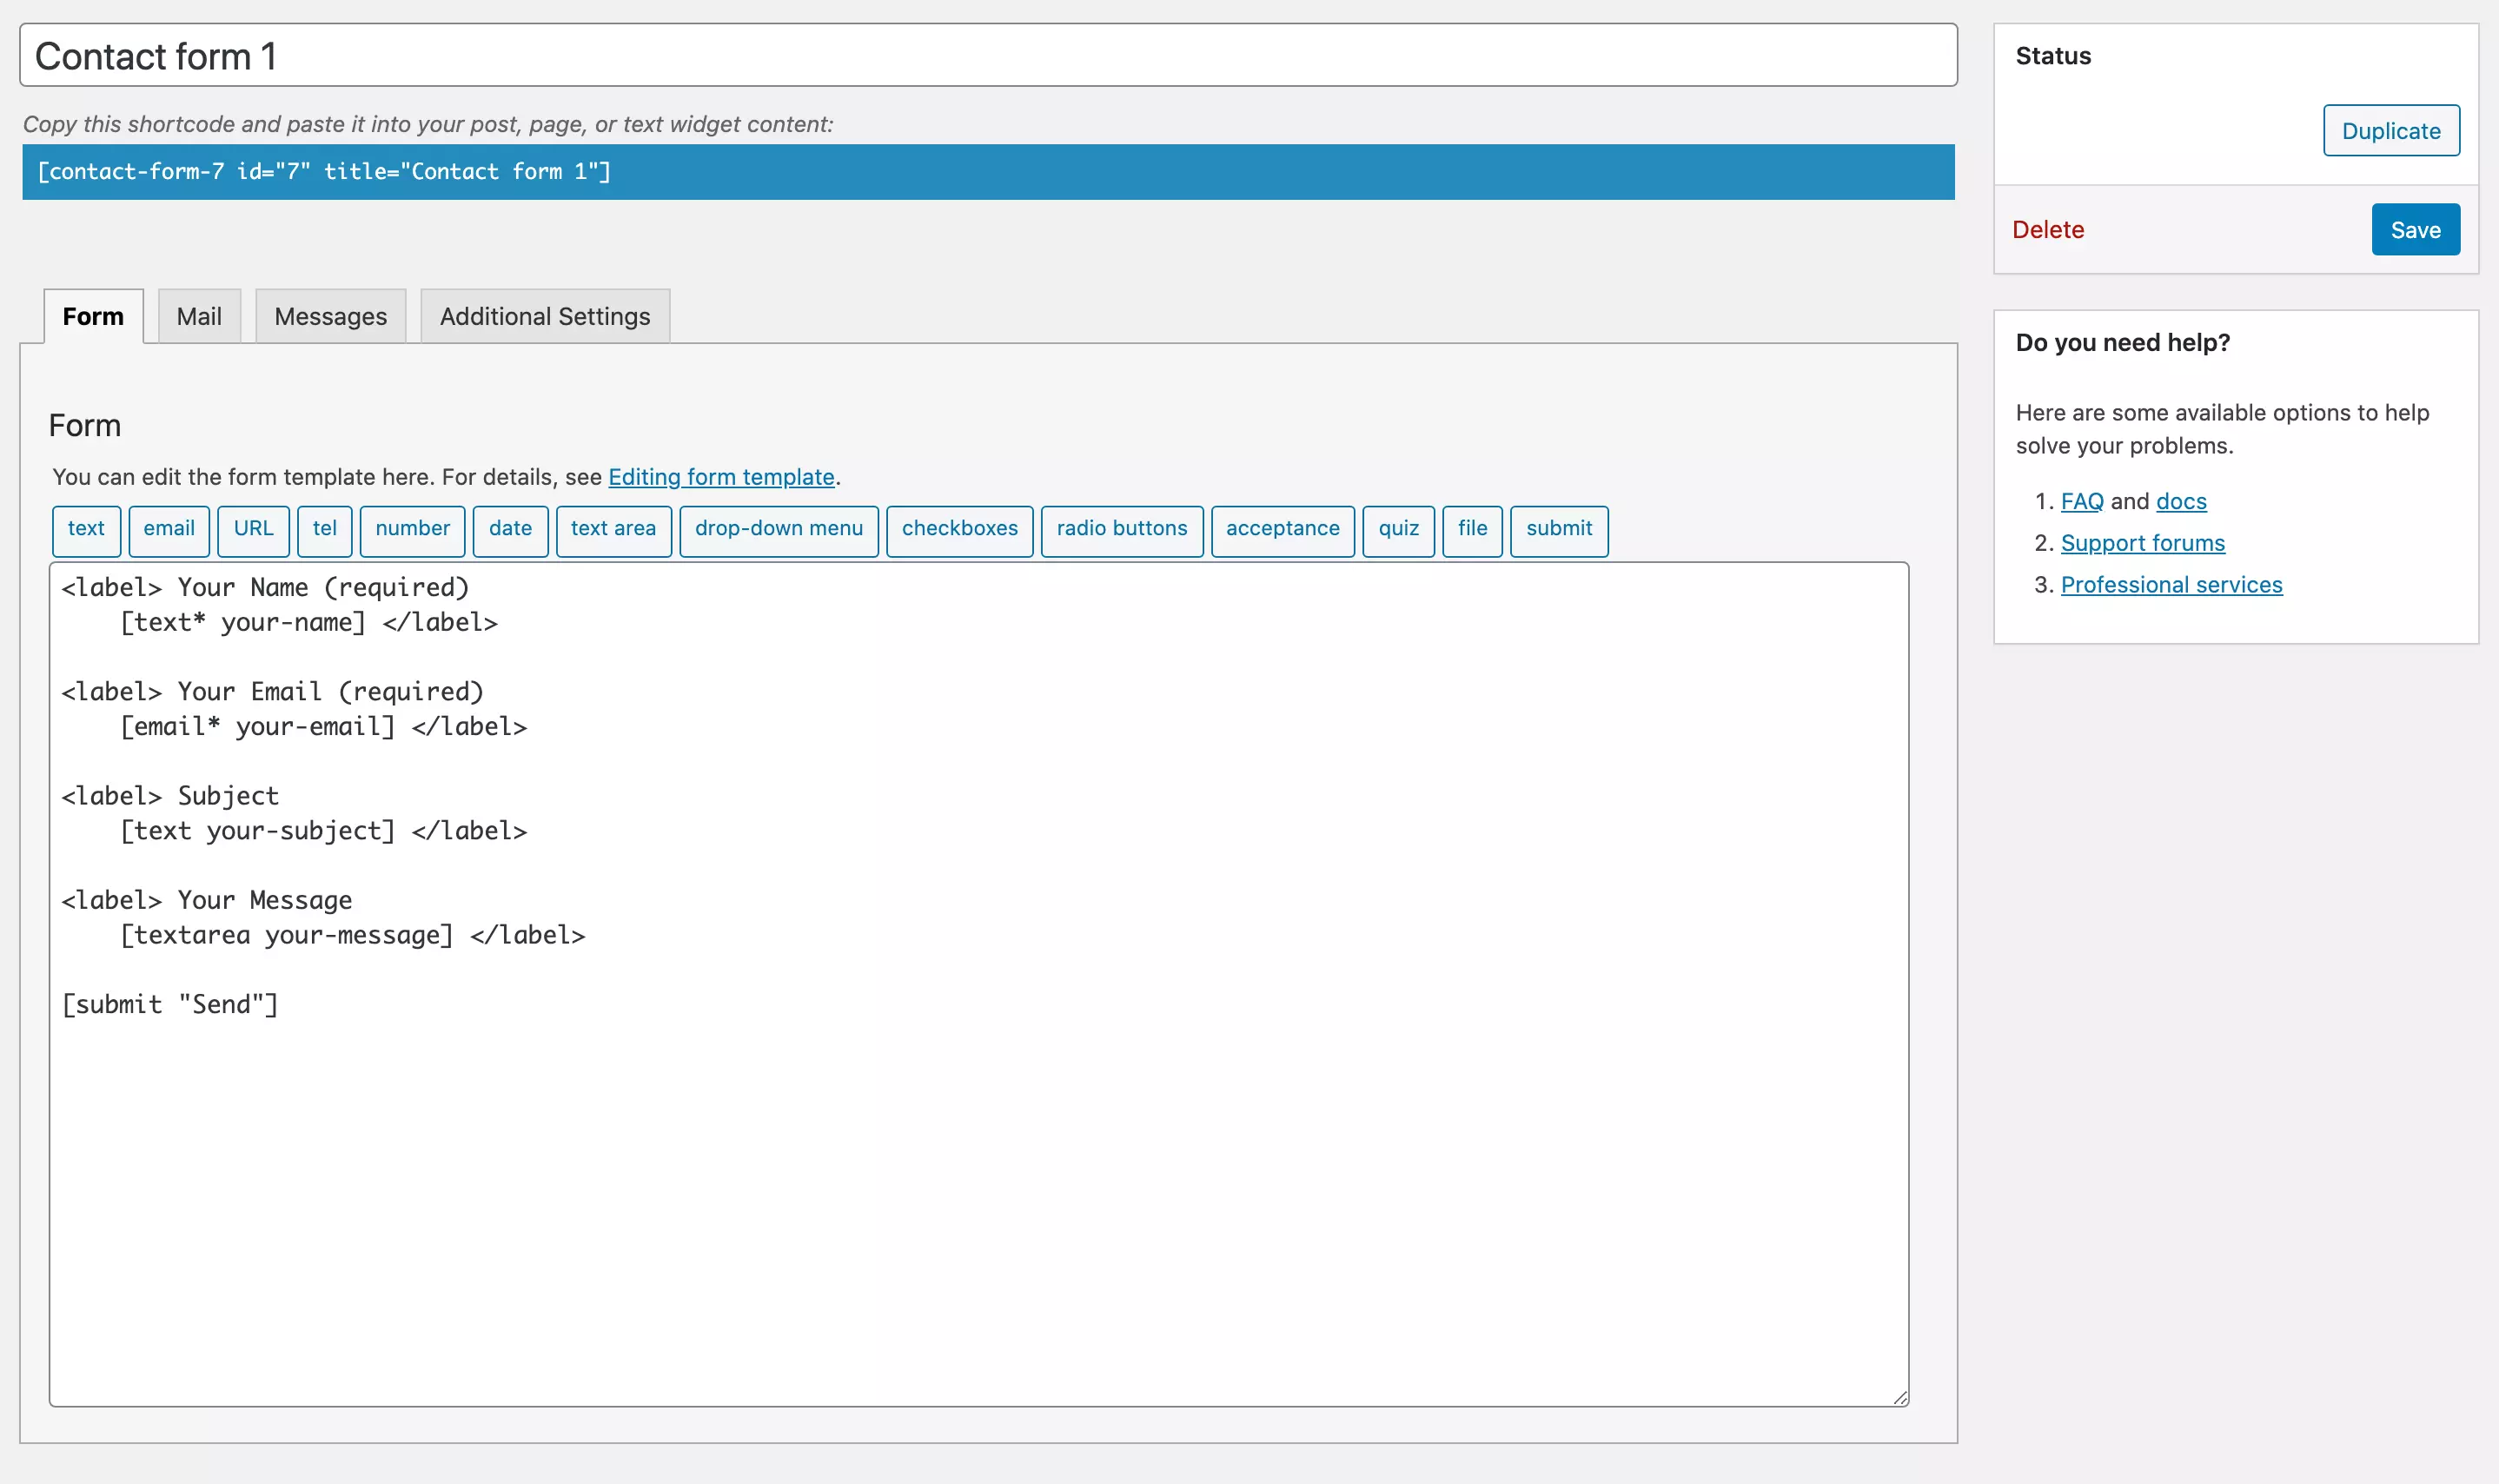
Task: Click the date field tag button
Action: [510, 528]
